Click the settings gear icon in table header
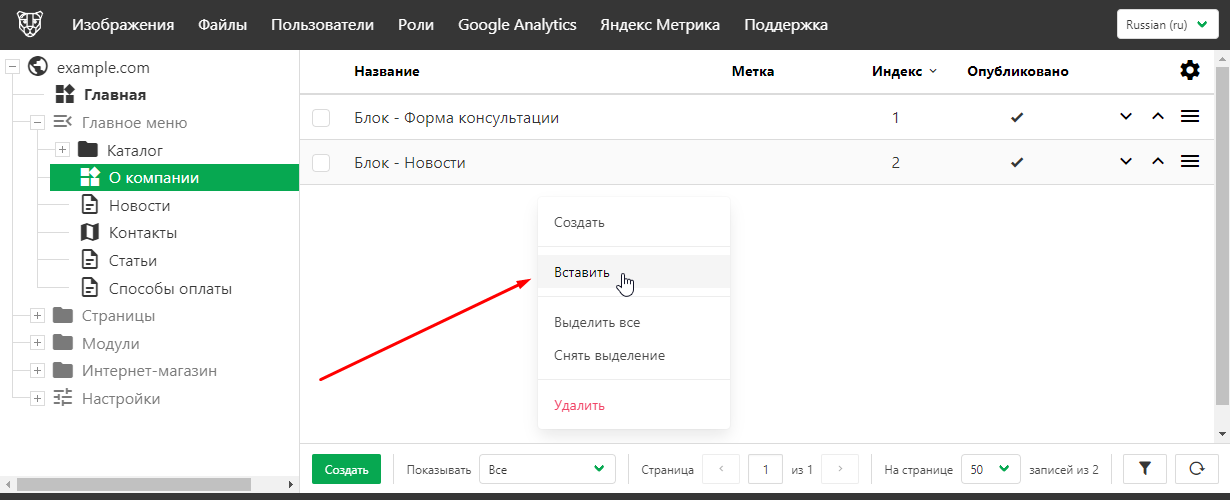1230x500 pixels. 1189,70
